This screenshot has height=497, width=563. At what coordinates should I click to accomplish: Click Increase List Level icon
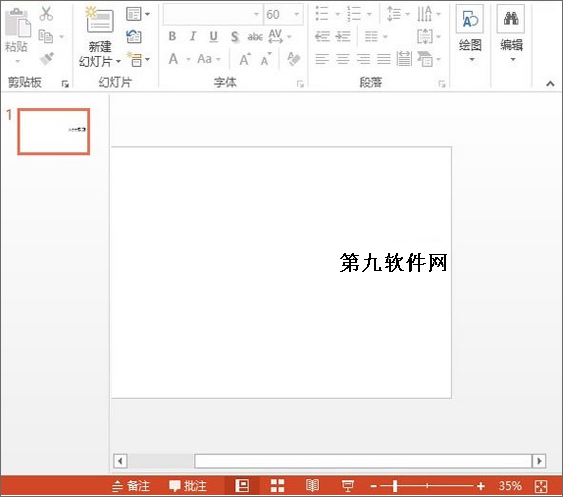[343, 36]
